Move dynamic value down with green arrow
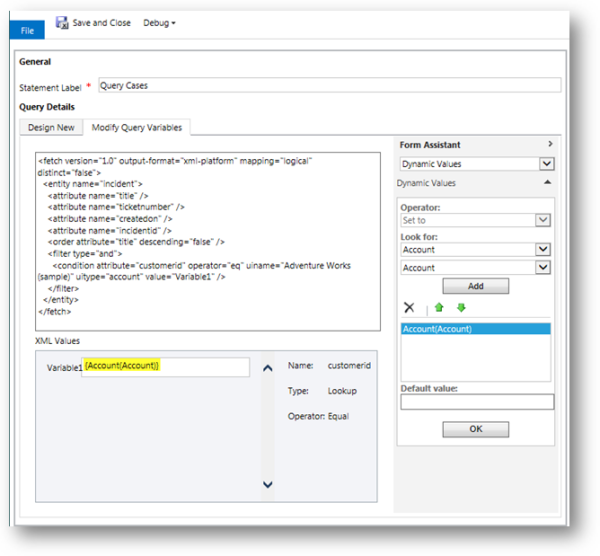Screen dimensions: 600x556 [x=461, y=307]
